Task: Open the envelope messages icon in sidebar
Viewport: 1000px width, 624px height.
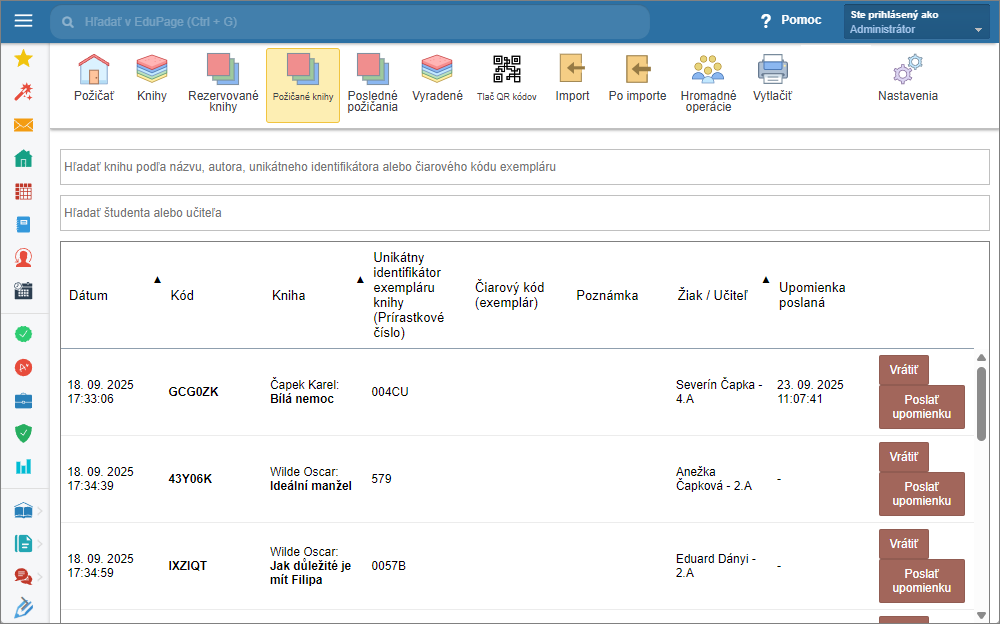Action: [24, 125]
